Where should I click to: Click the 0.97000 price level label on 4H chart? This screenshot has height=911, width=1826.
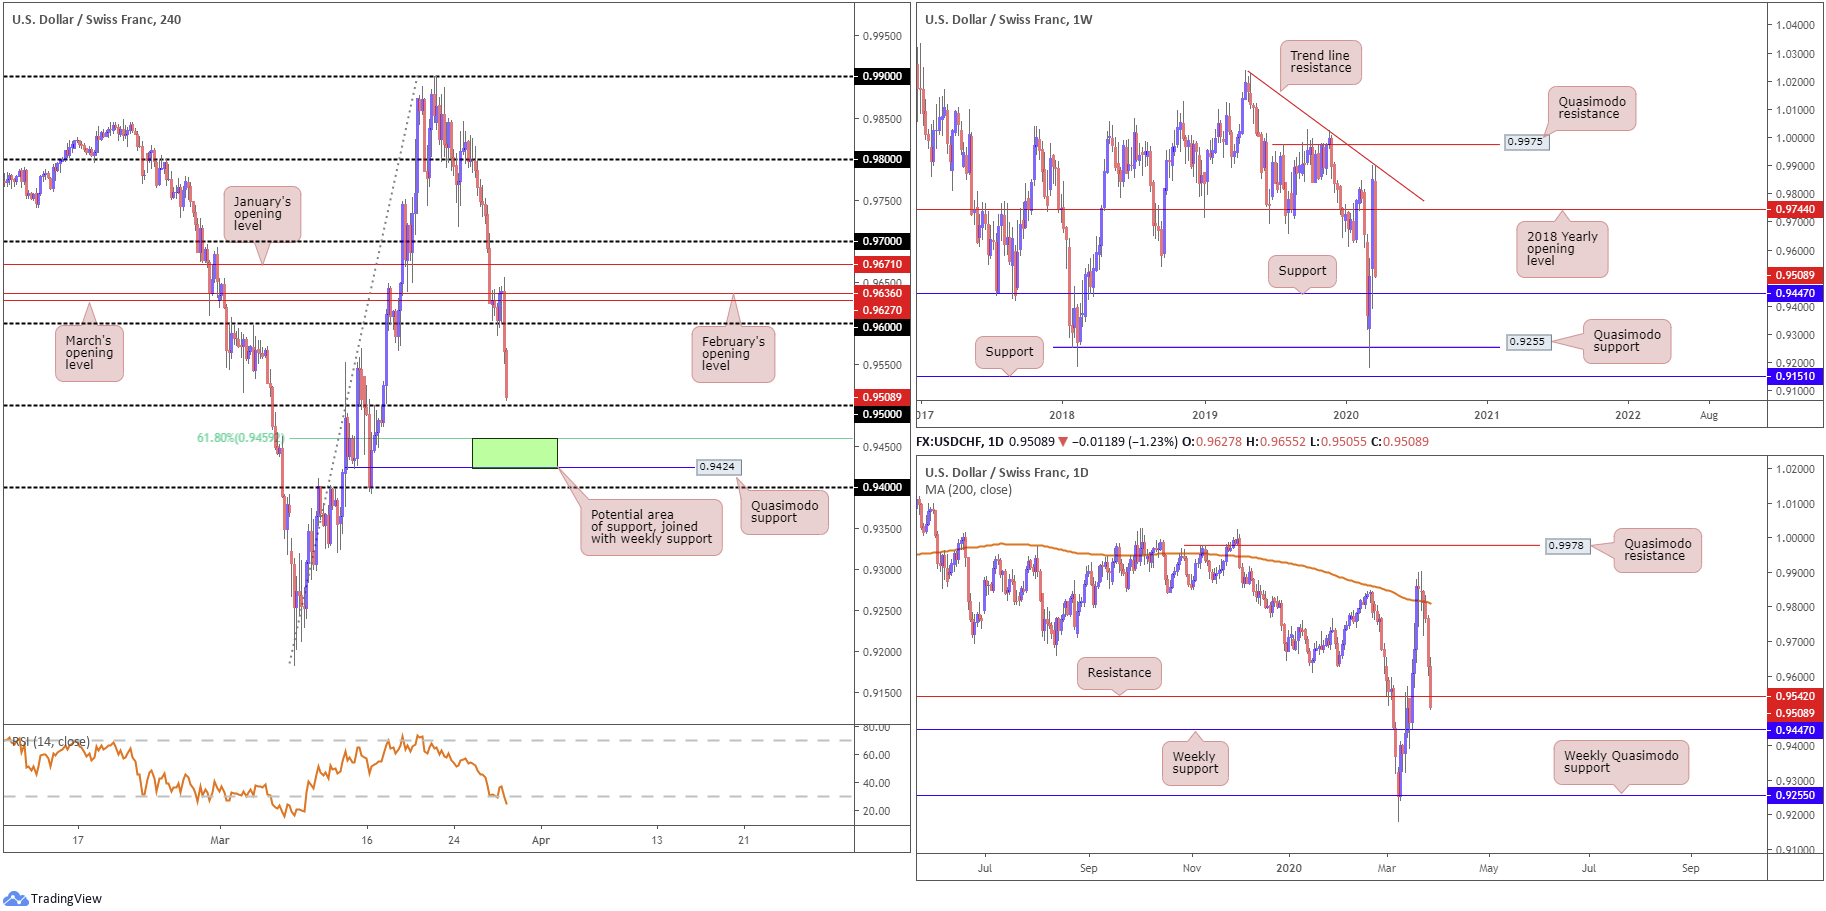point(882,241)
